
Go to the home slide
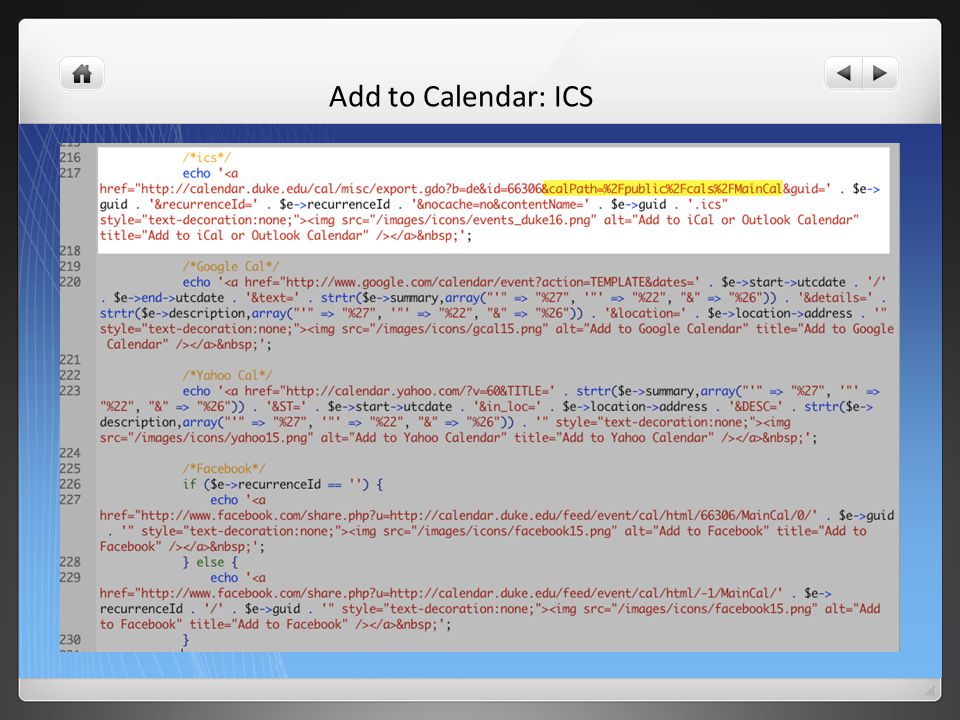pos(82,74)
